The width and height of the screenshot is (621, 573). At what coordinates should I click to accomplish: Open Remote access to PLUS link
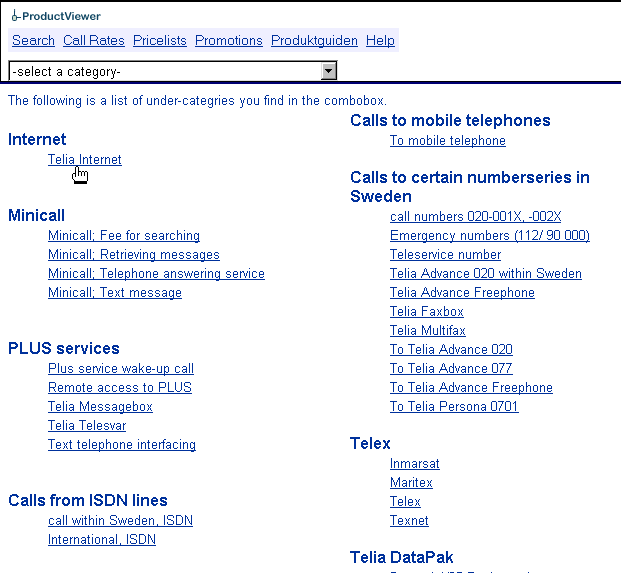coord(120,387)
